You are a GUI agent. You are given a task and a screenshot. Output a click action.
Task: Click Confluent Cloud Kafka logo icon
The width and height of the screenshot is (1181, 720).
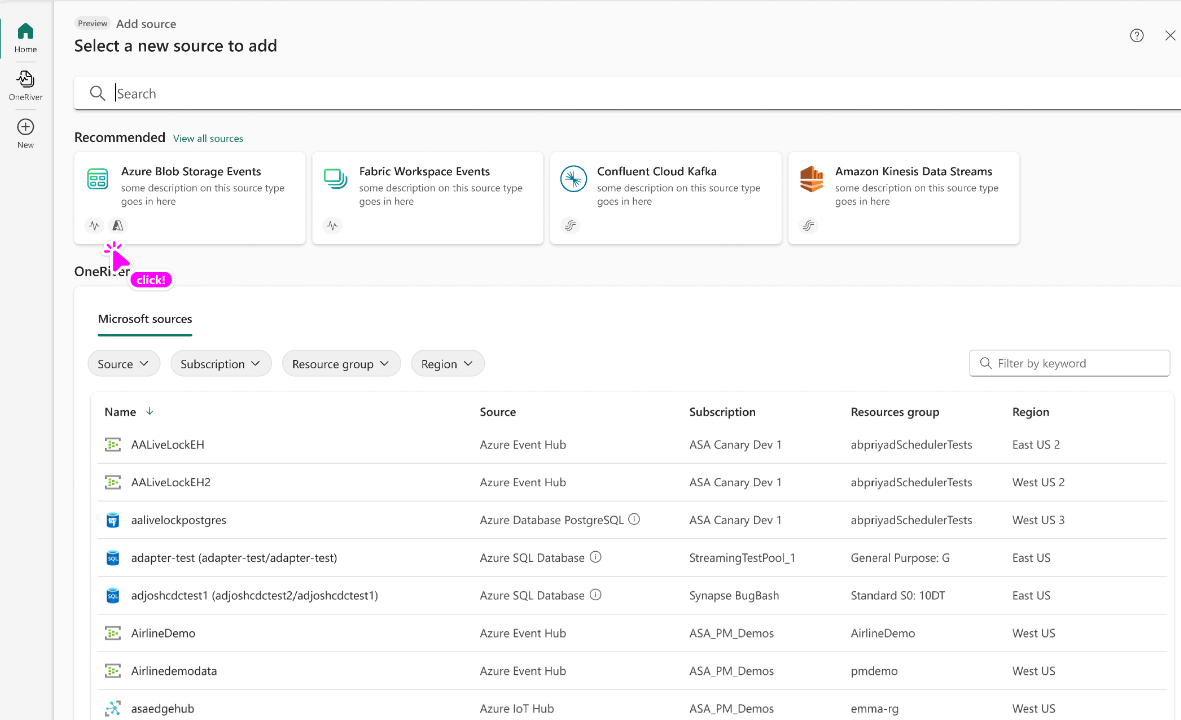click(x=573, y=178)
